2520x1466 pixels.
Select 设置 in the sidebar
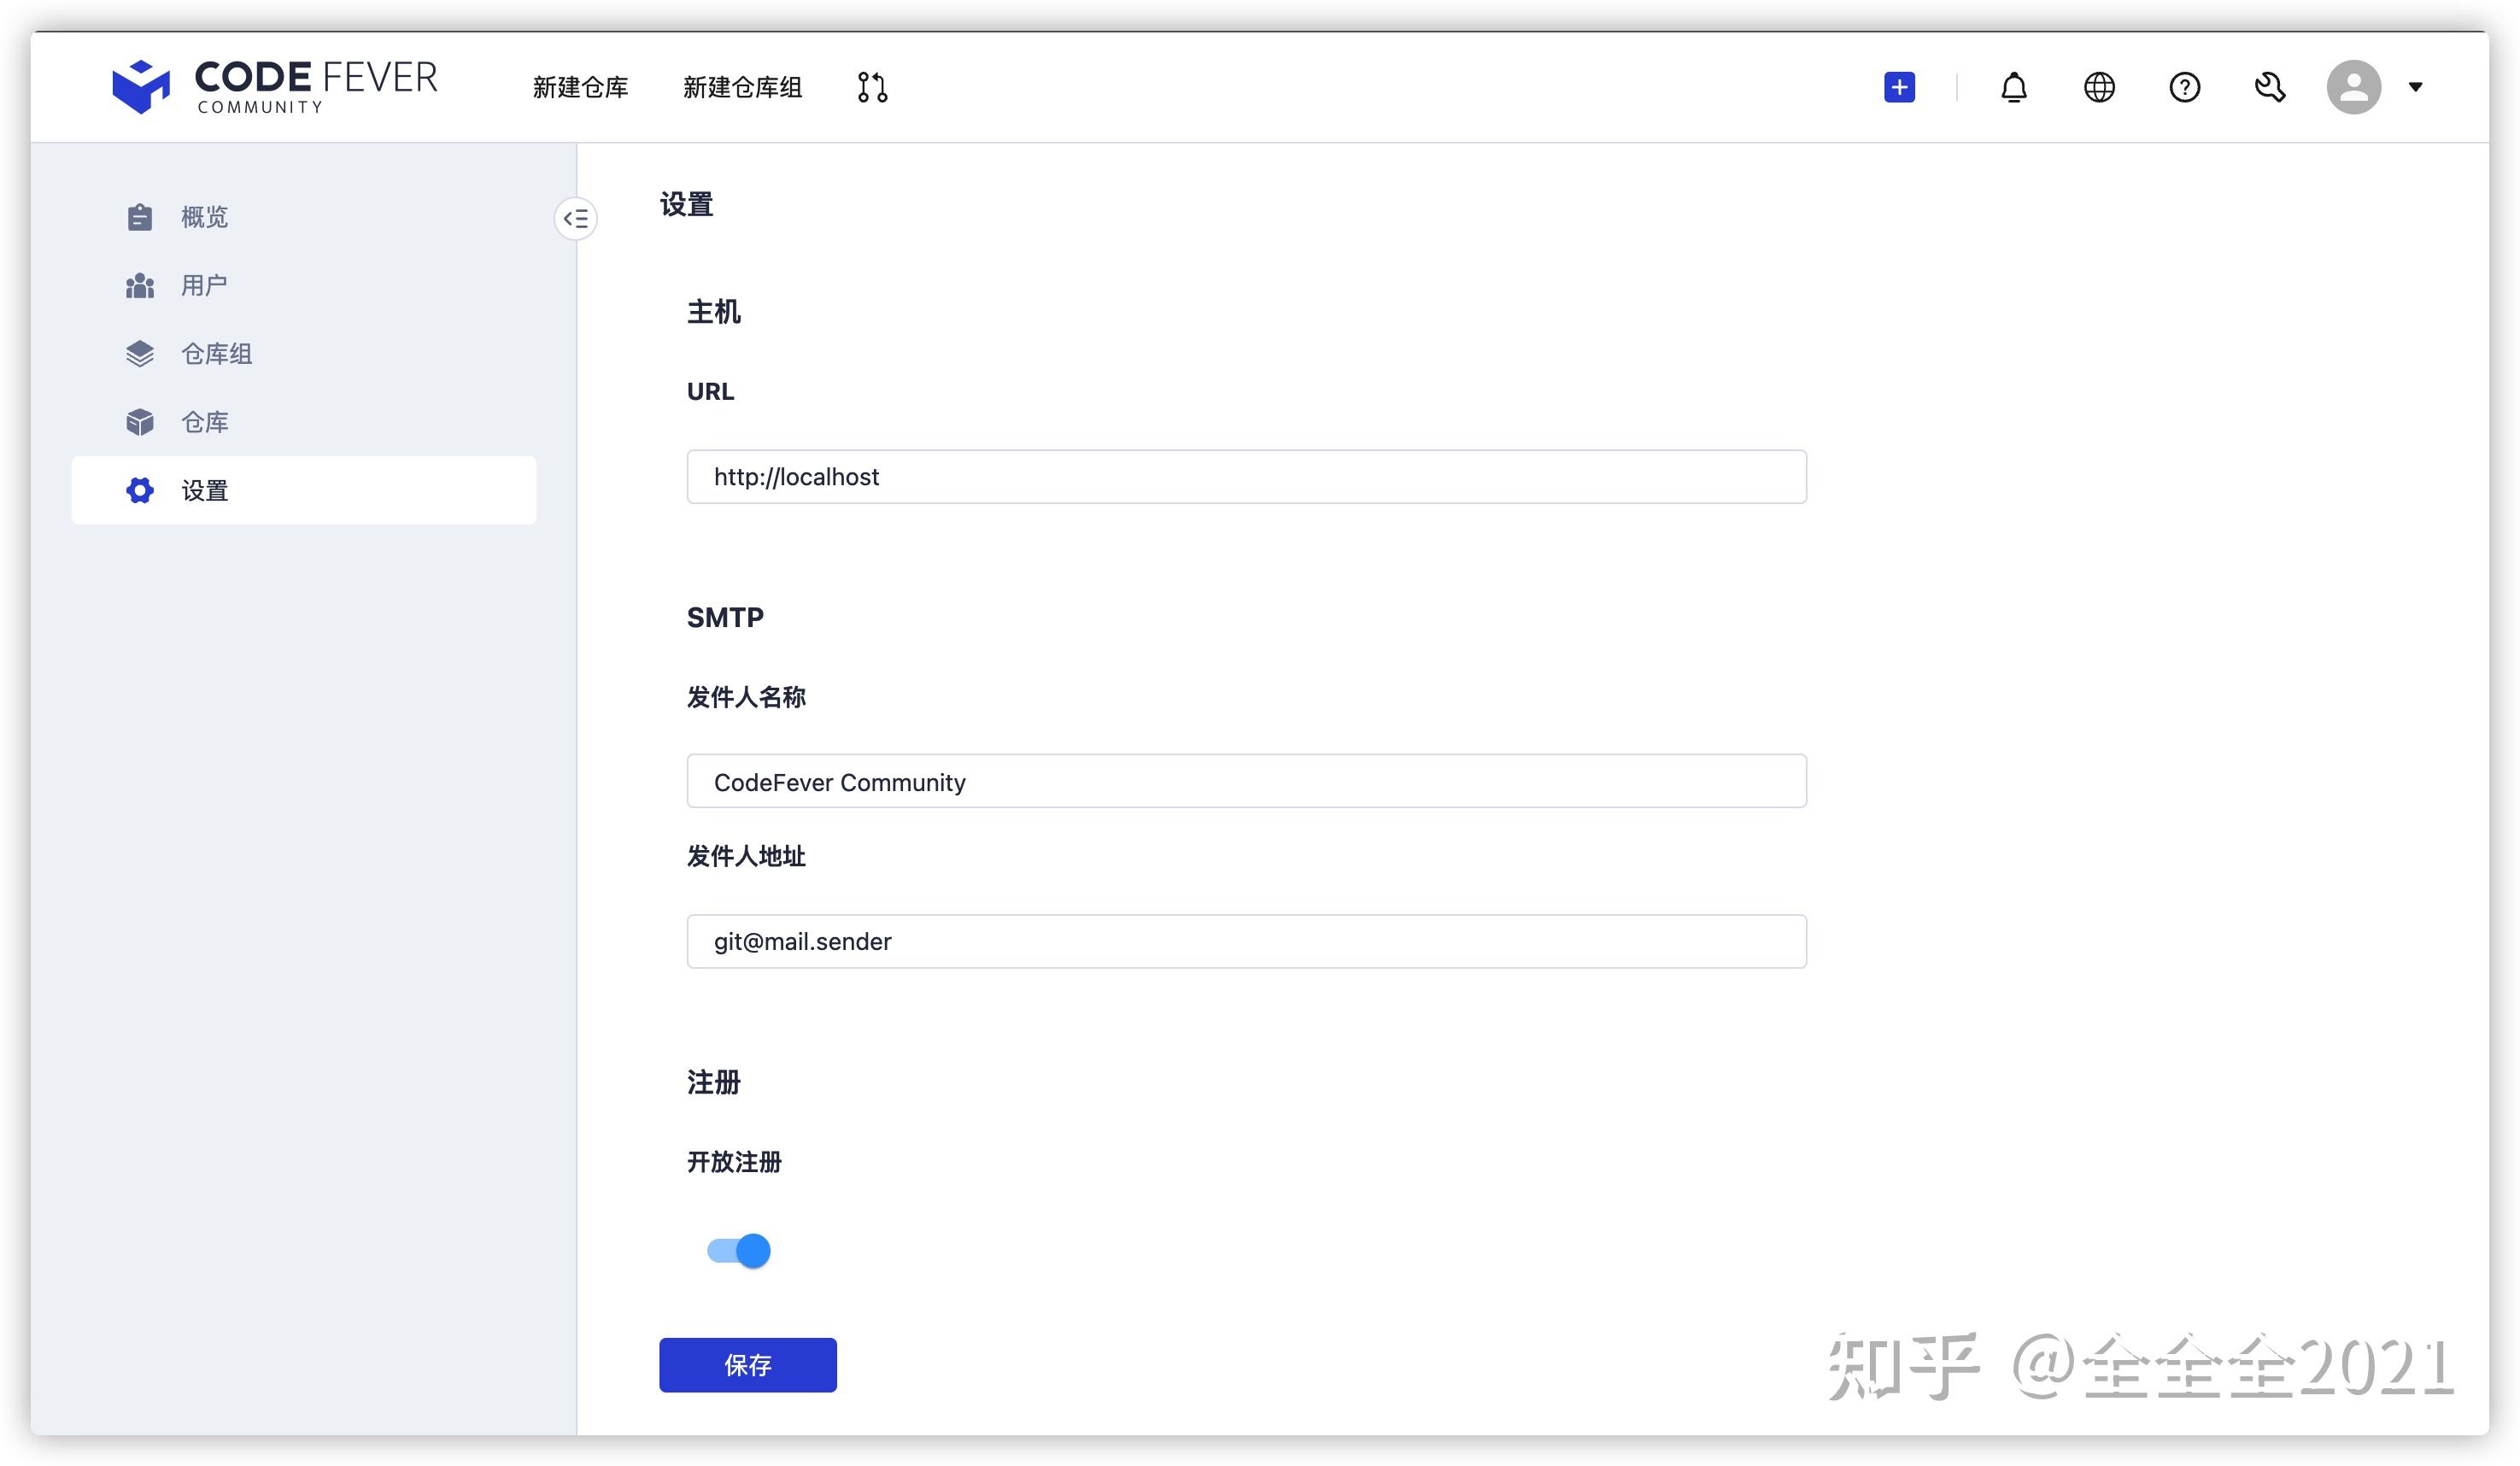tap(304, 490)
